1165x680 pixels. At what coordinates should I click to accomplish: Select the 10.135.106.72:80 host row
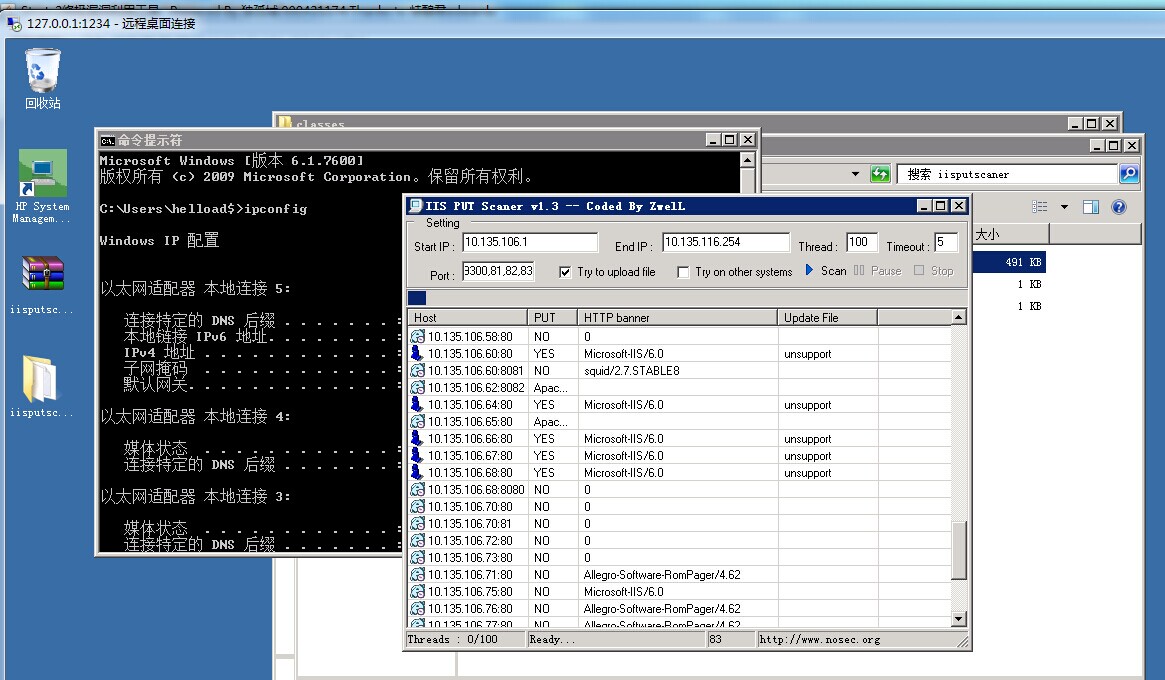coord(680,541)
